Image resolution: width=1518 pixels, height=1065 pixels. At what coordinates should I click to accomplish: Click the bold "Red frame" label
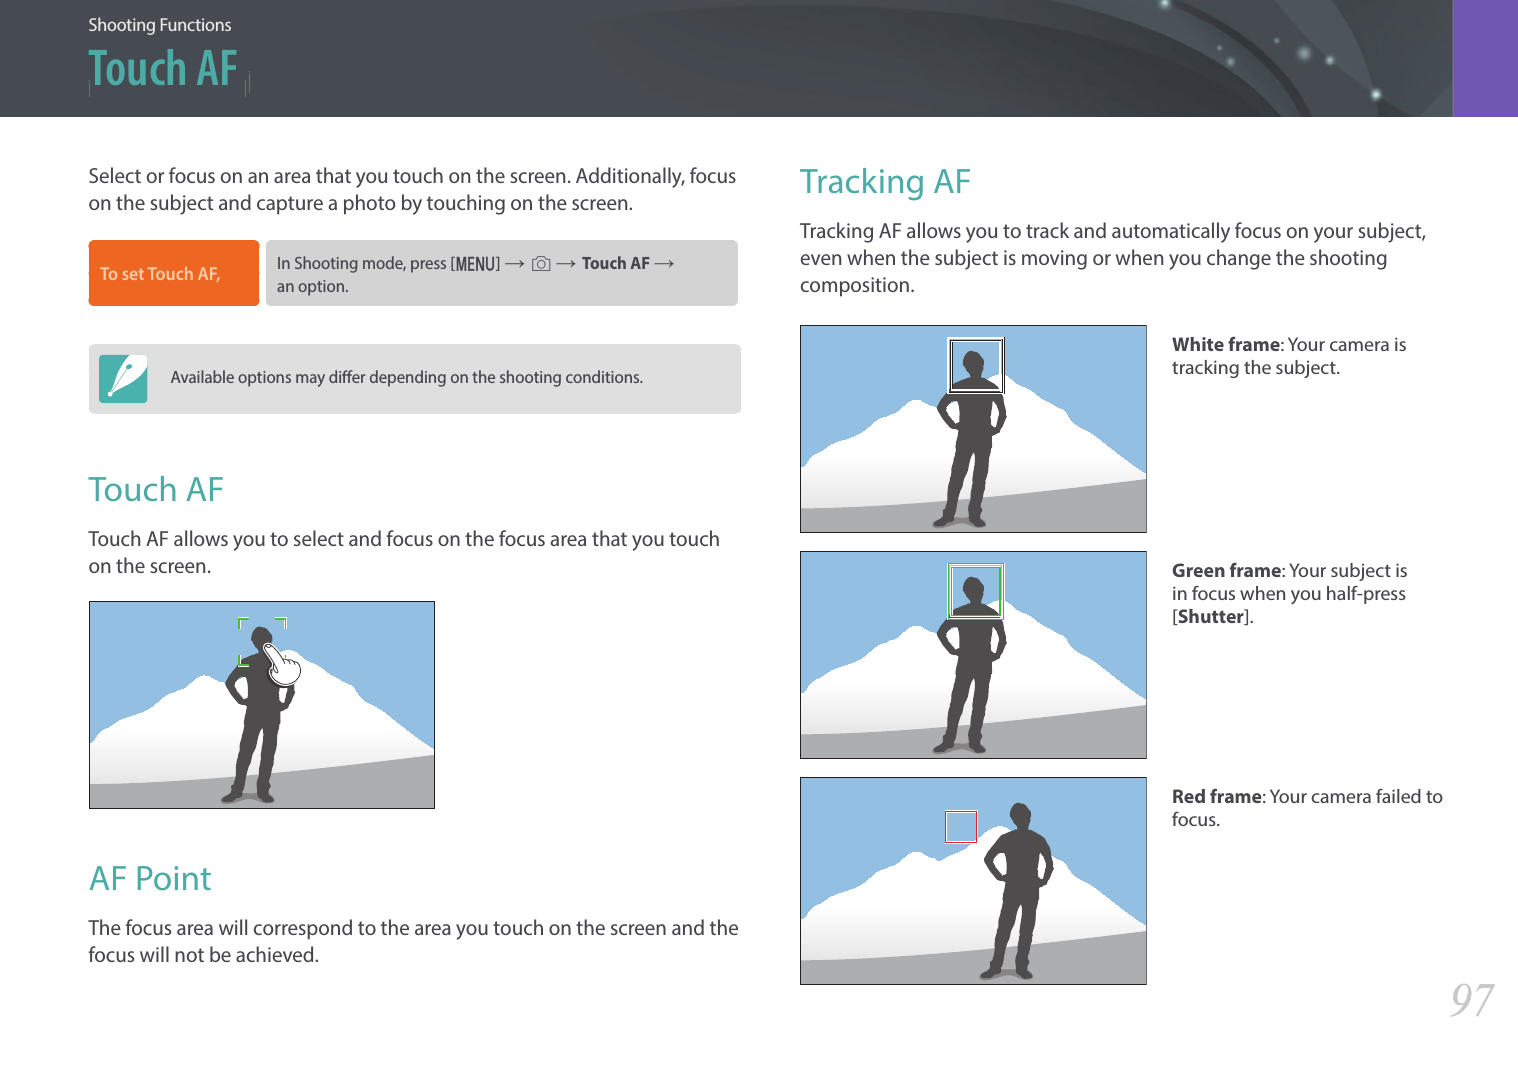[x=1217, y=797]
